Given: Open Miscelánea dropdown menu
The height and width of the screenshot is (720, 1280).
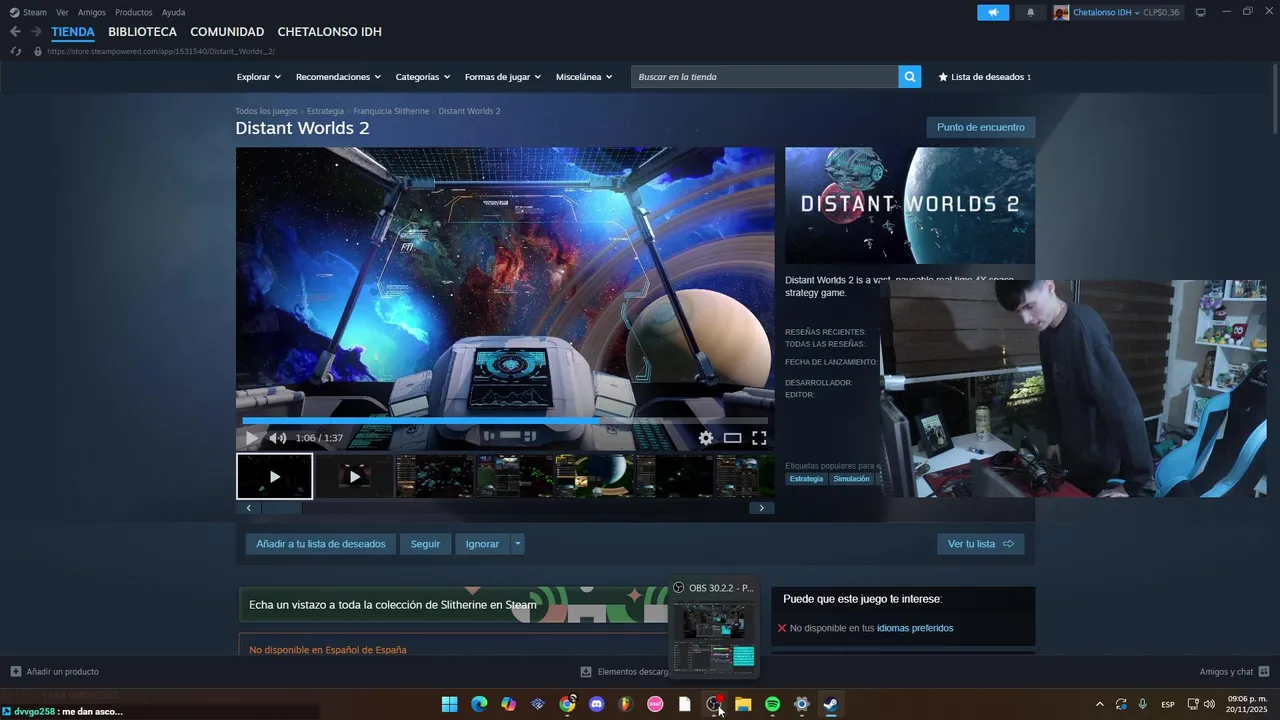Looking at the screenshot, I should (584, 77).
